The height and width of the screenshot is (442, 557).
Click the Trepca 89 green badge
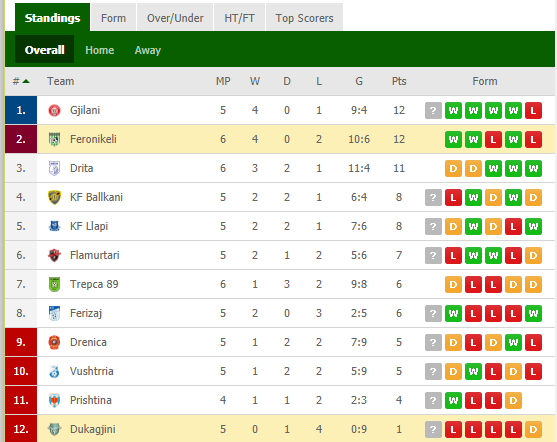(54, 284)
